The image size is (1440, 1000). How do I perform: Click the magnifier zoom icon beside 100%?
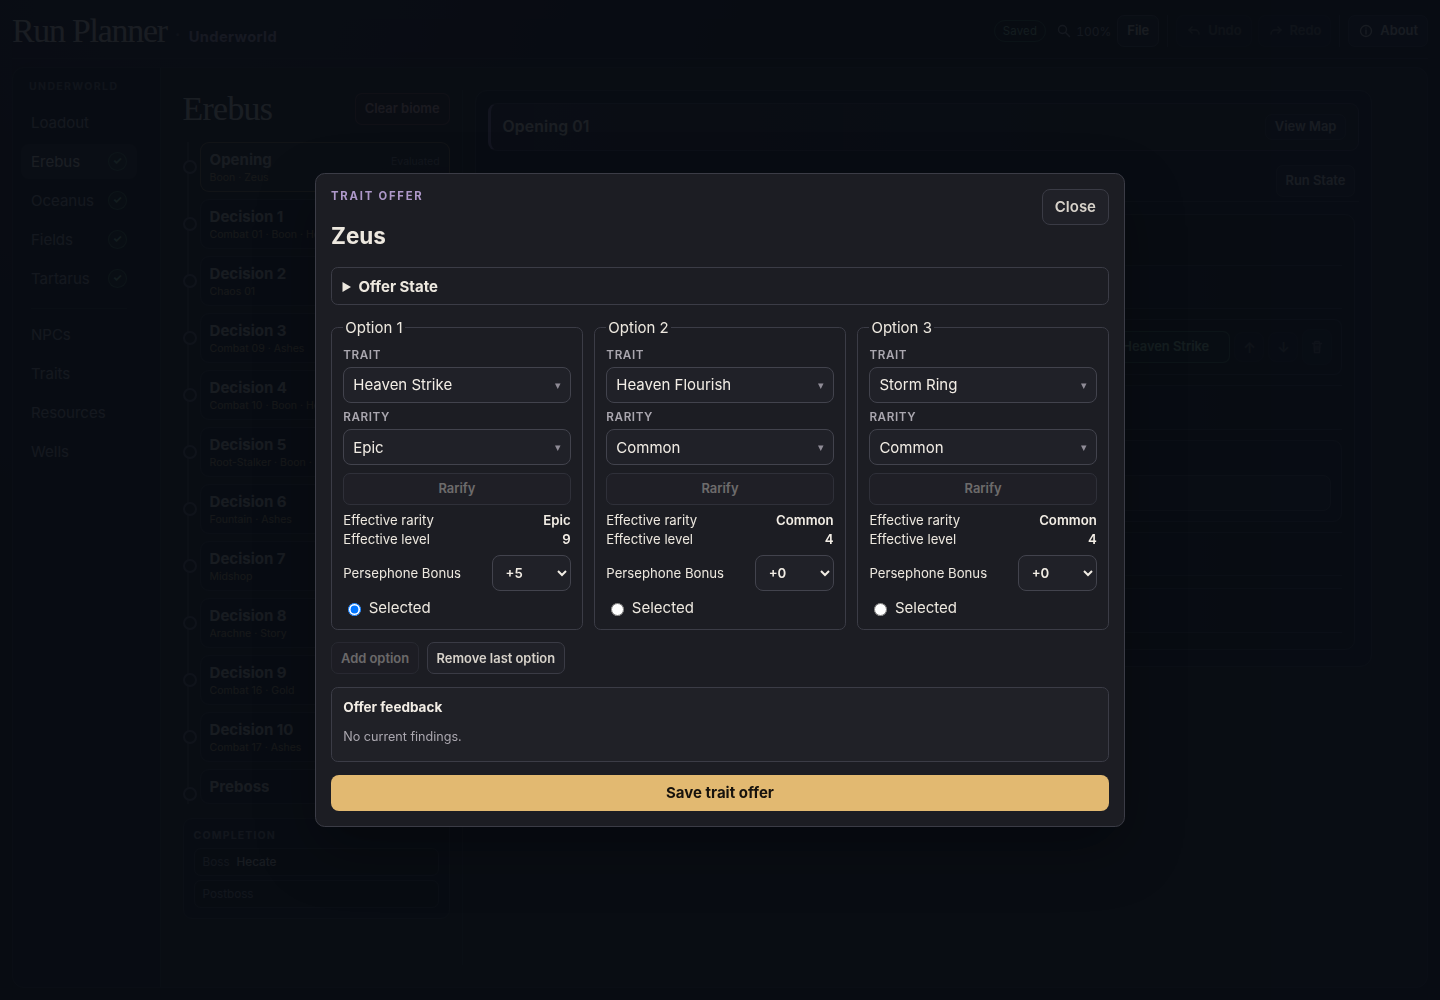click(x=1064, y=31)
